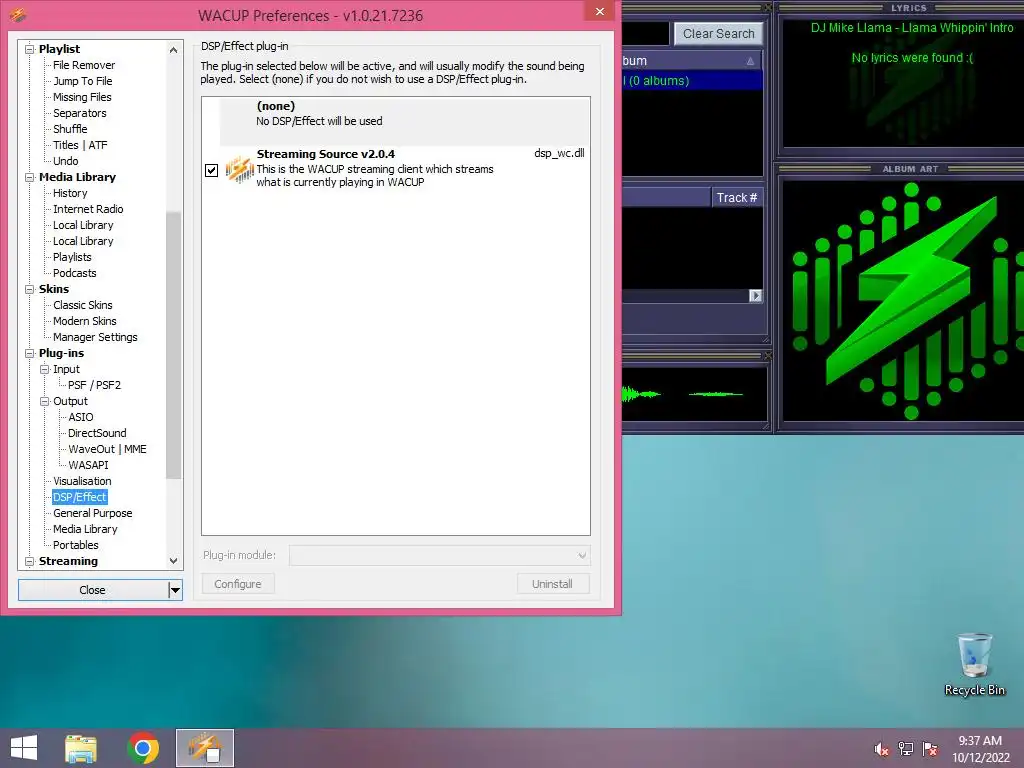
Task: Collapse the Output subtree
Action: pyautogui.click(x=44, y=401)
